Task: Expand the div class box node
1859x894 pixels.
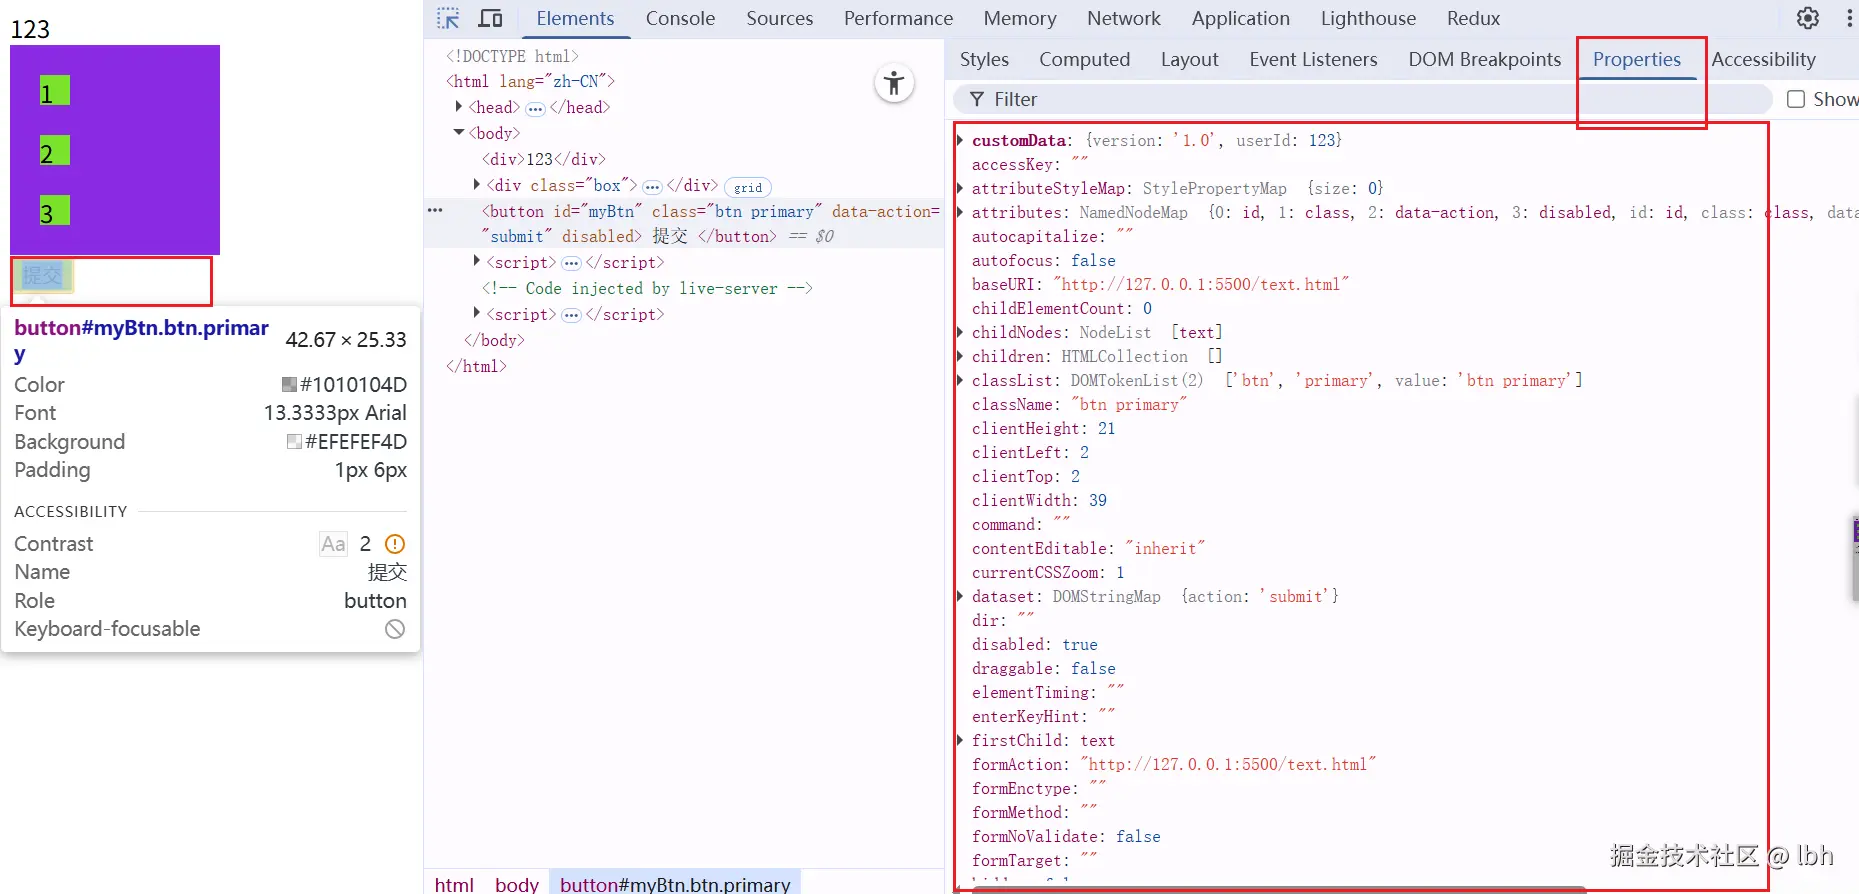Action: [x=477, y=185]
